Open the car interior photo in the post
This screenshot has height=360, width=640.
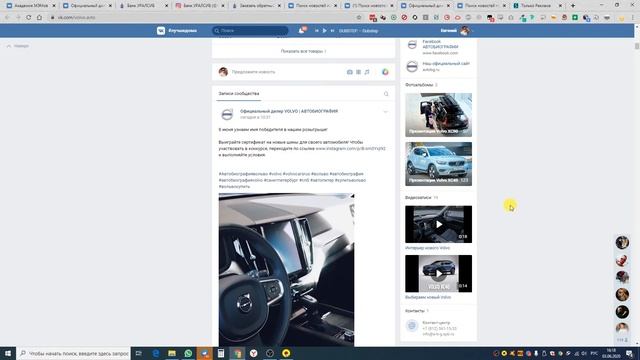[287, 270]
